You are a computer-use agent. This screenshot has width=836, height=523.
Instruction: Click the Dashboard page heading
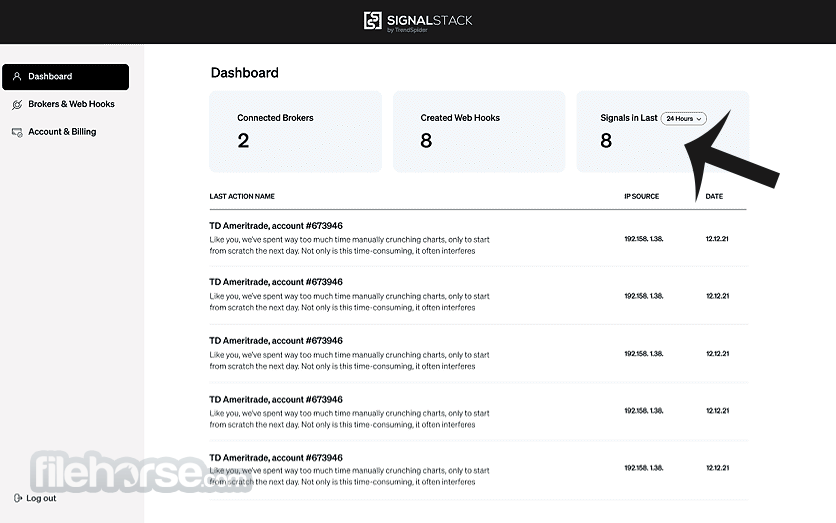point(245,73)
